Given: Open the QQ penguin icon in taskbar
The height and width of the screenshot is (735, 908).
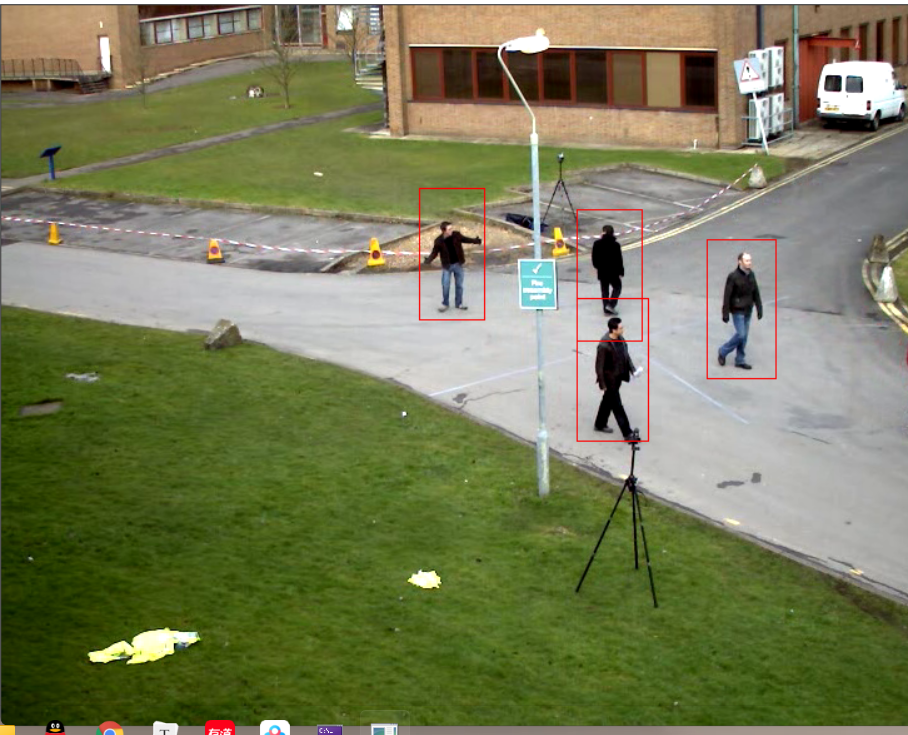Looking at the screenshot, I should [x=55, y=728].
